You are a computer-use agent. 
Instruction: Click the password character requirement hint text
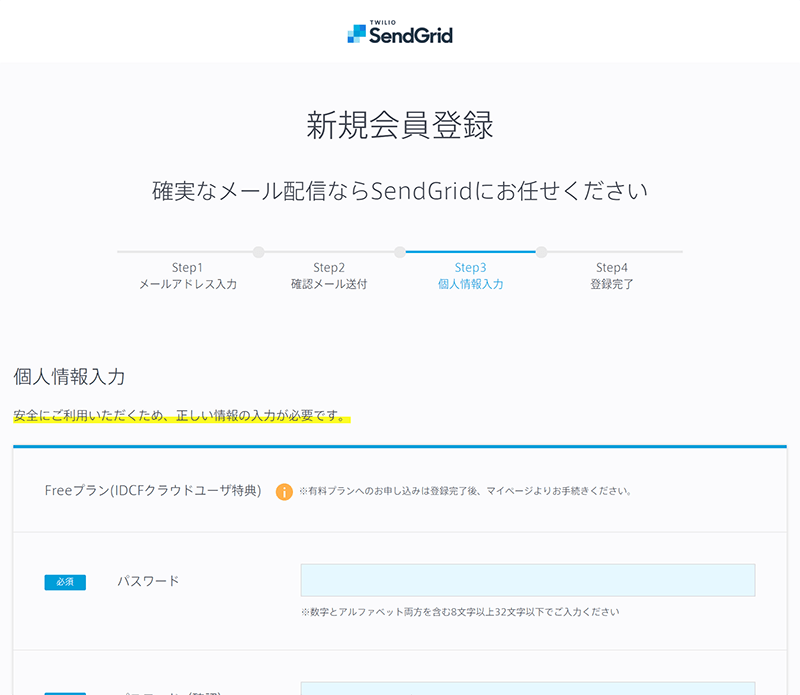tap(459, 612)
